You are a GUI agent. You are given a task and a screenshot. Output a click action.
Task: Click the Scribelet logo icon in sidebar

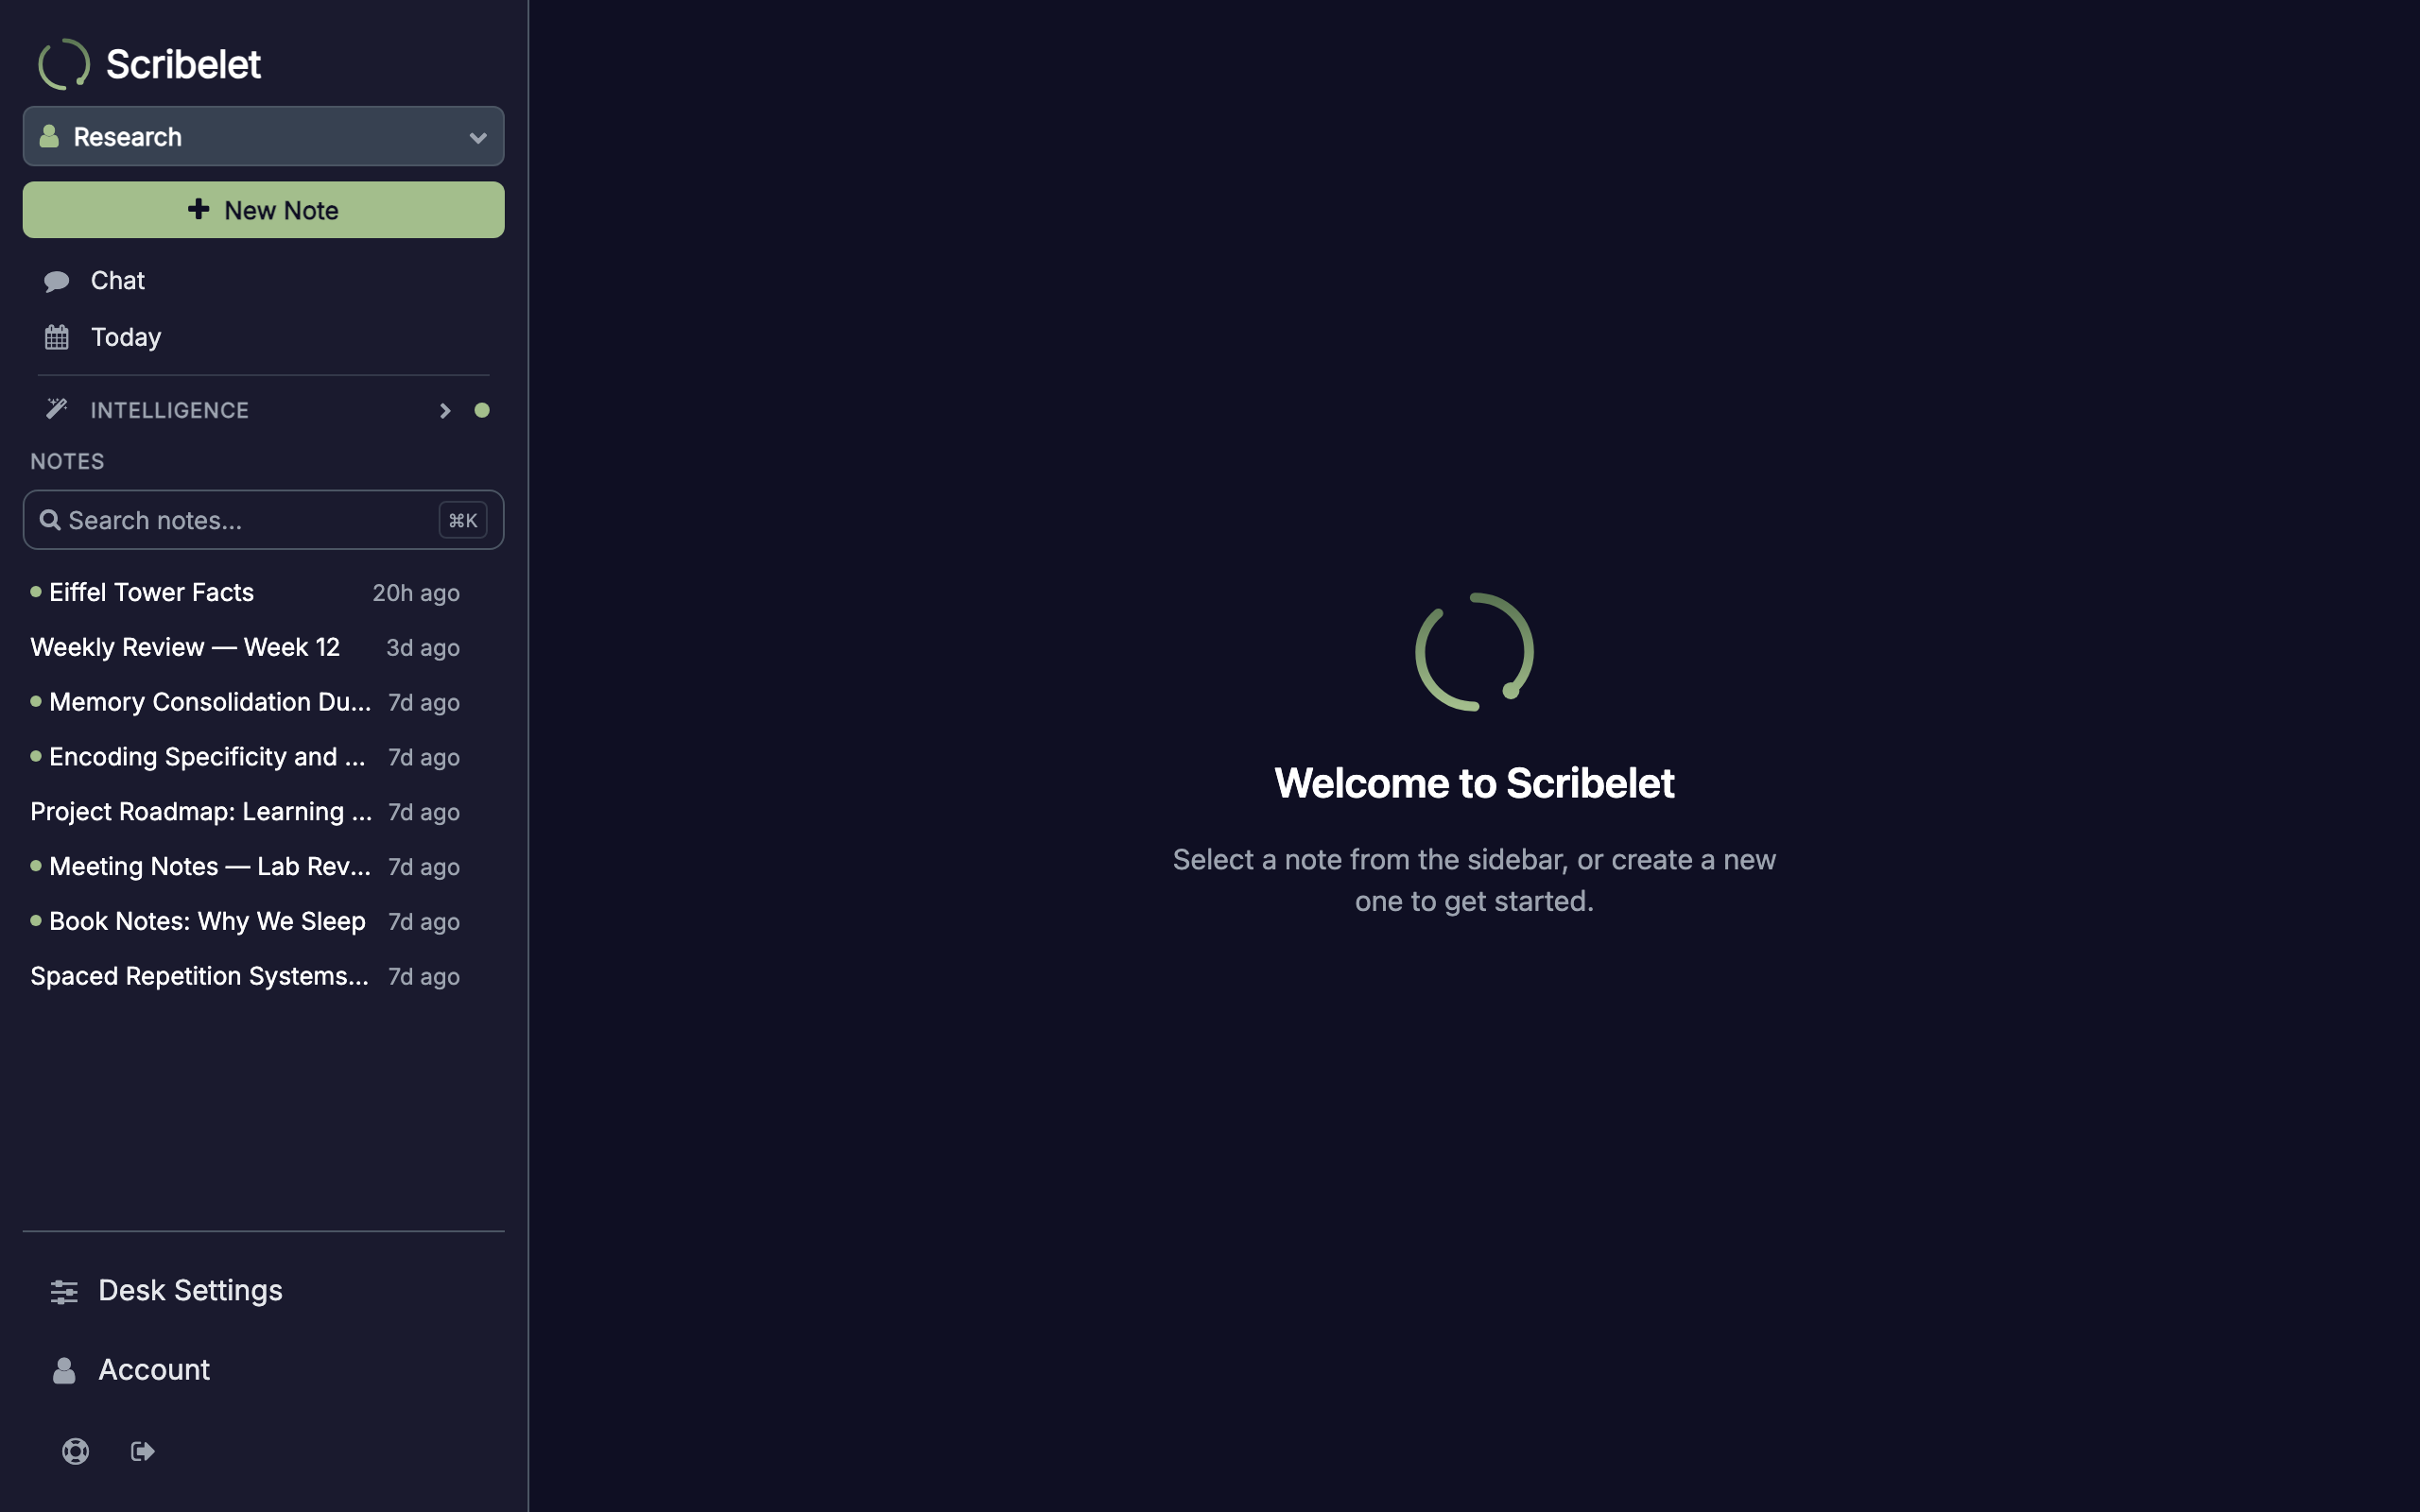click(x=64, y=64)
